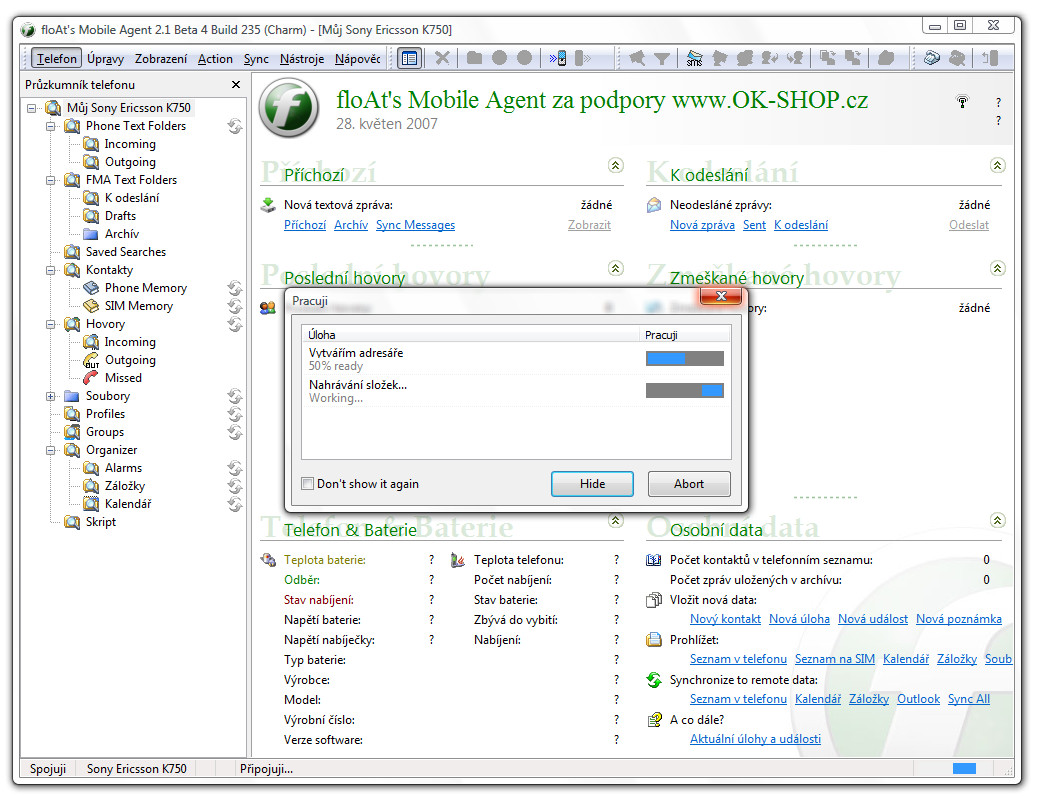Click the Seznam na SIM link

(x=835, y=659)
